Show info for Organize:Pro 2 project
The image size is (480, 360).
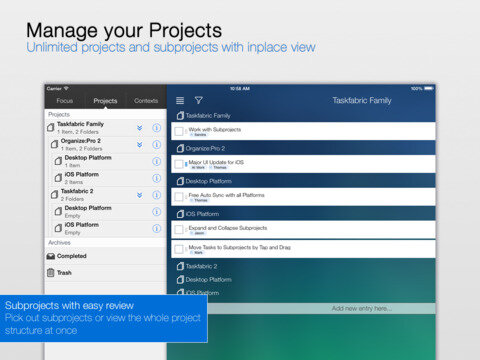pyautogui.click(x=156, y=145)
